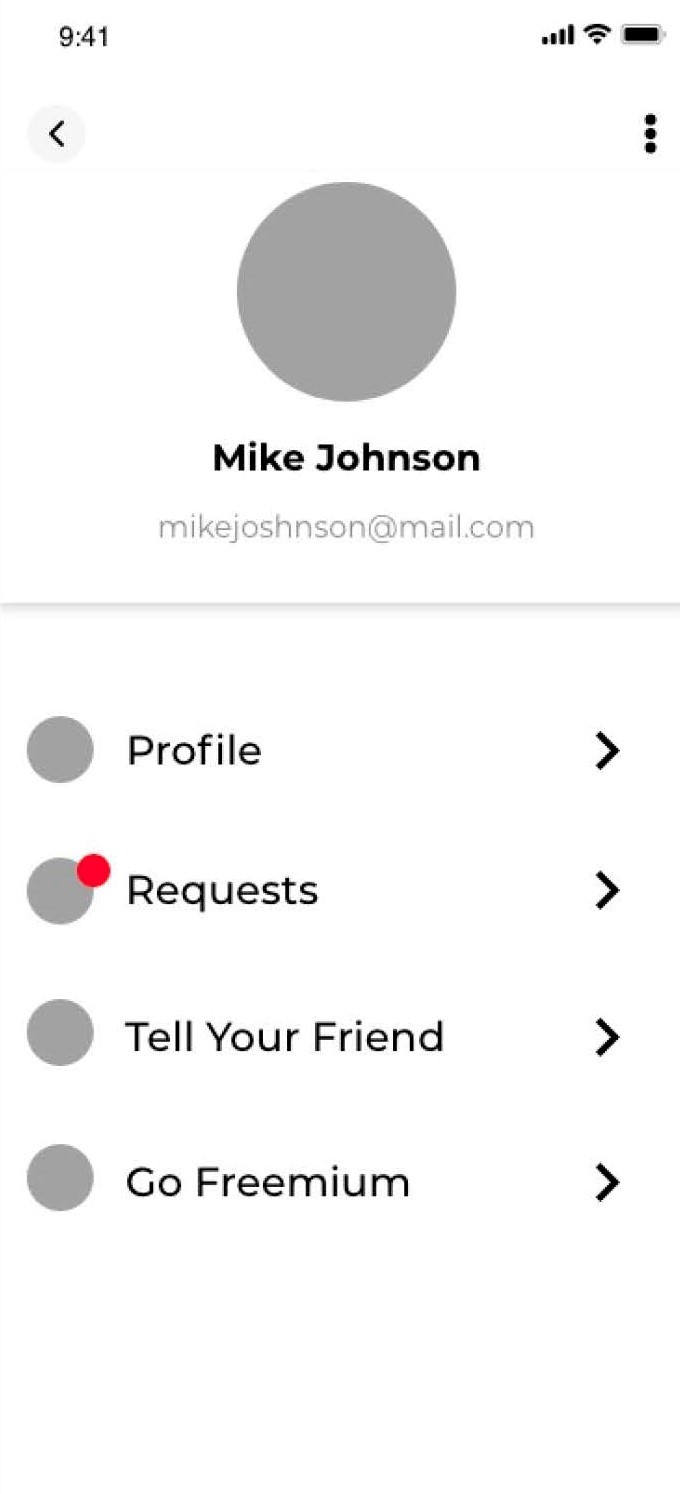Tap the Wi-Fi status icon
The image size is (680, 1494).
[x=597, y=35]
